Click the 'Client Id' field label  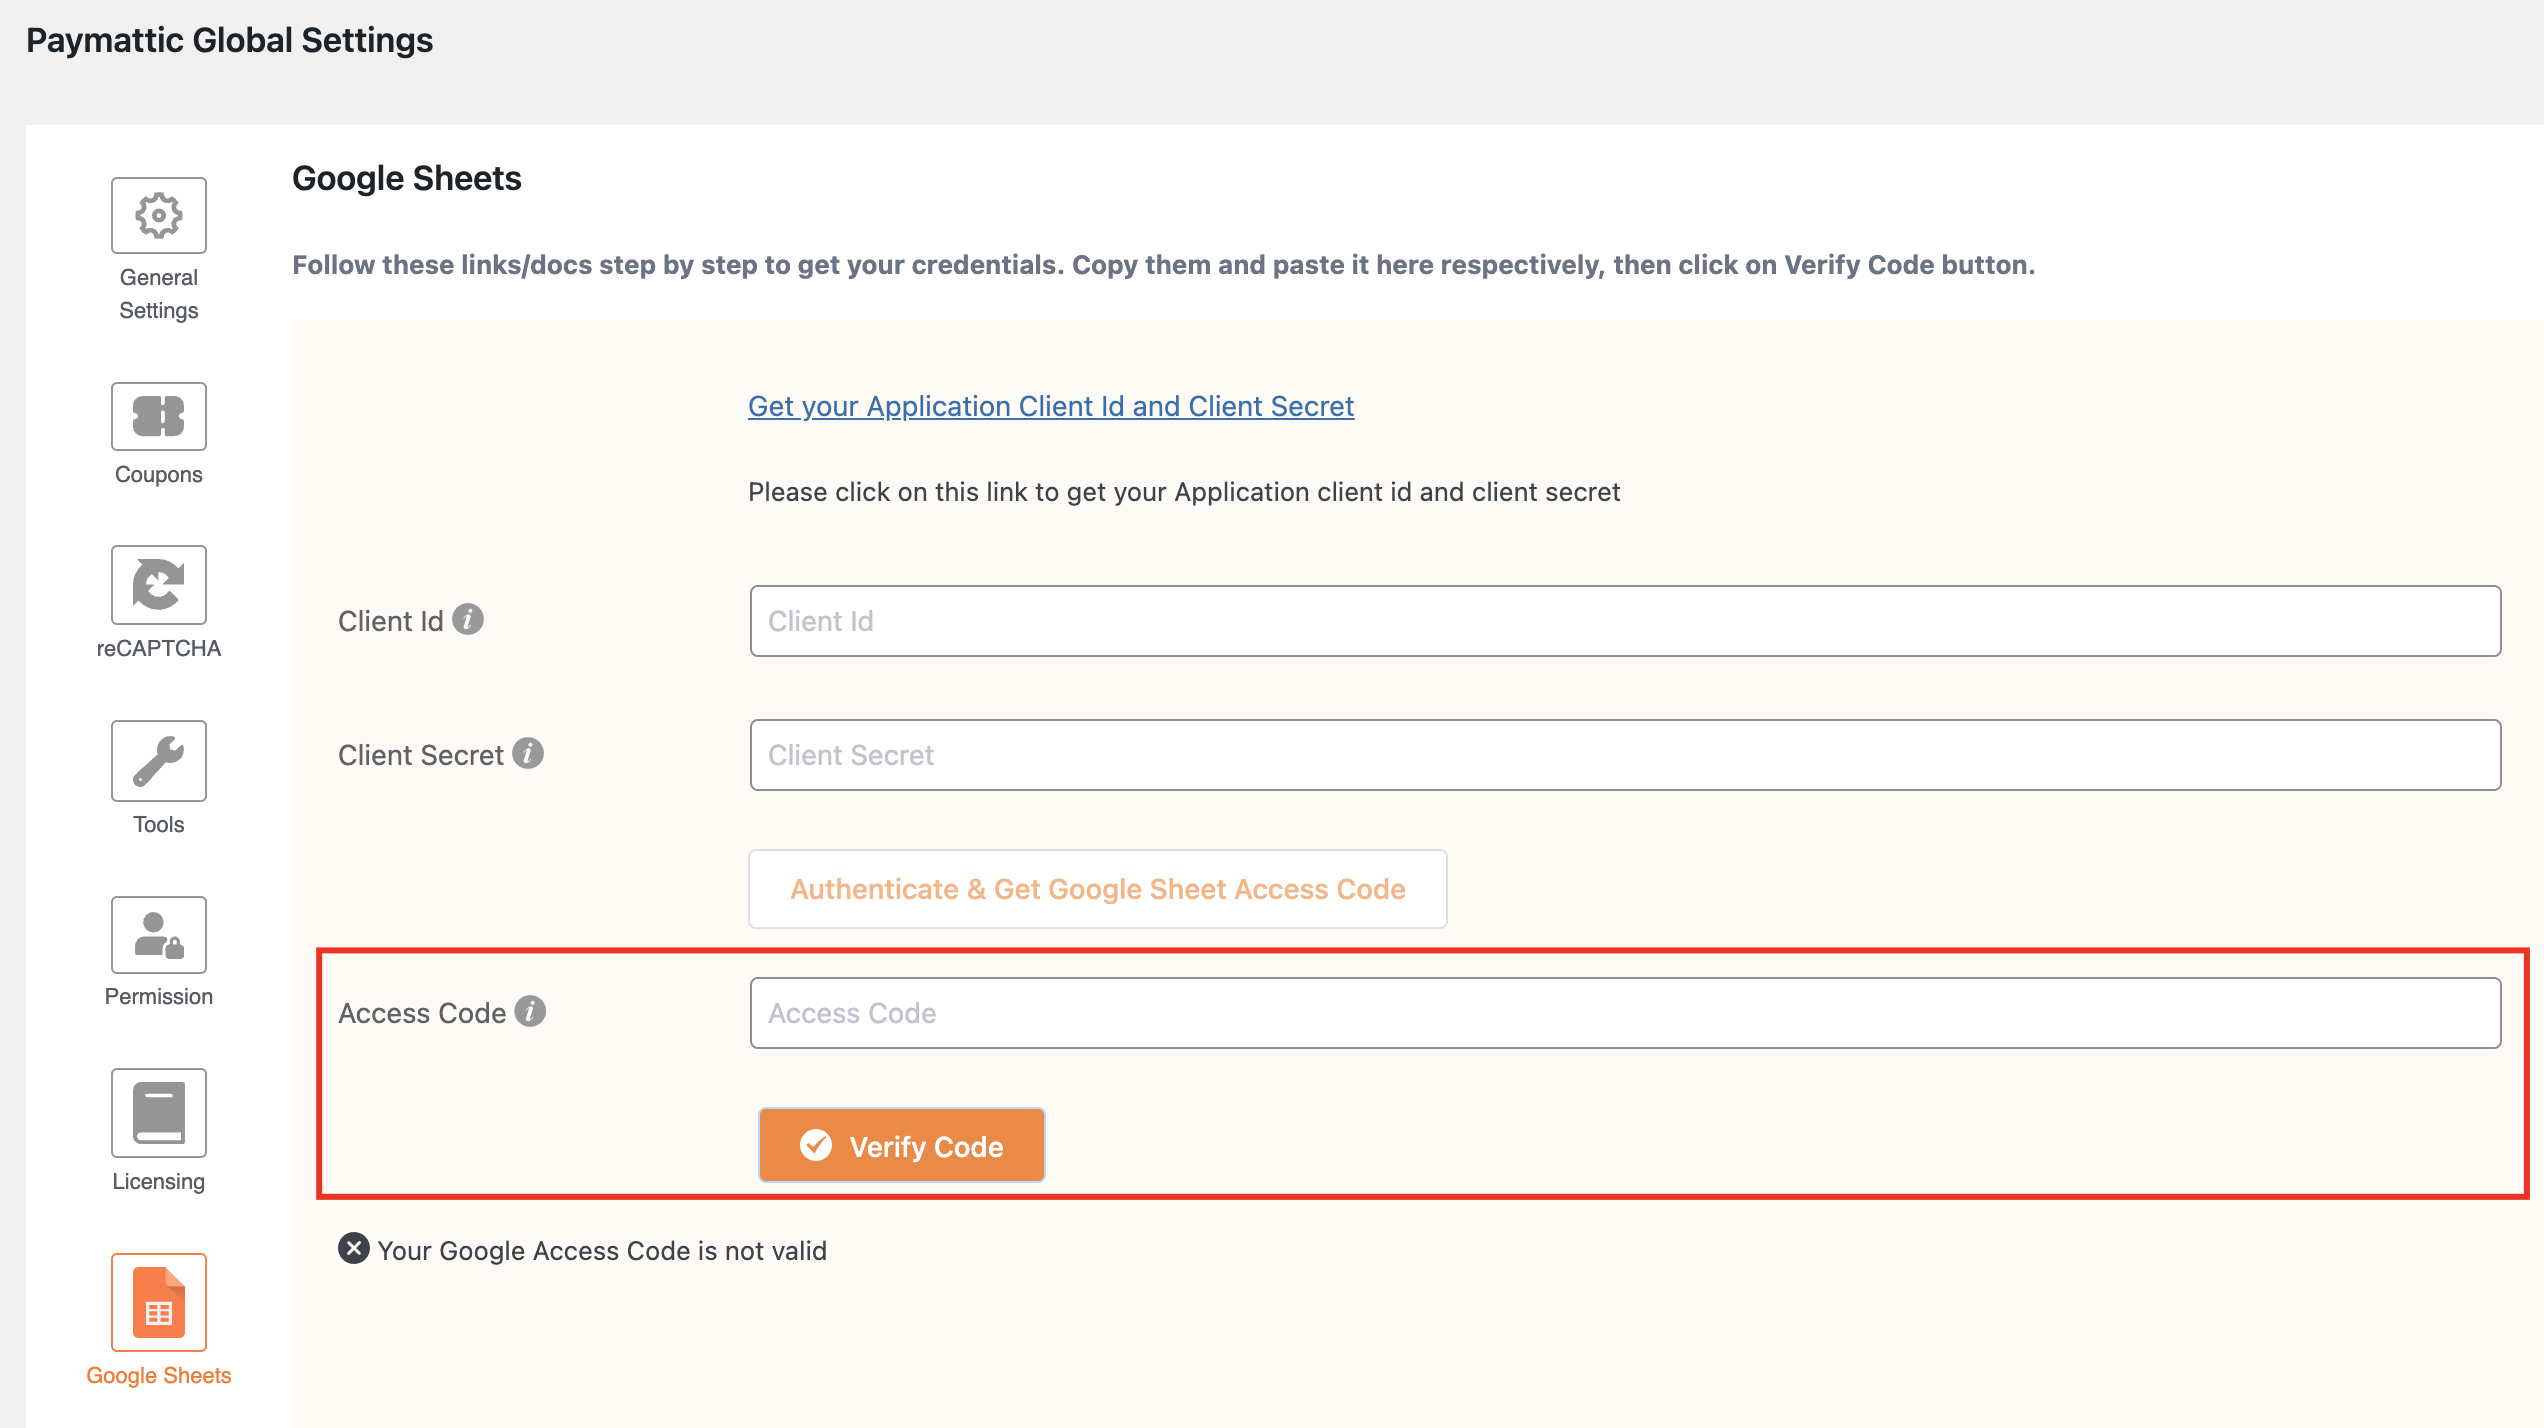390,621
